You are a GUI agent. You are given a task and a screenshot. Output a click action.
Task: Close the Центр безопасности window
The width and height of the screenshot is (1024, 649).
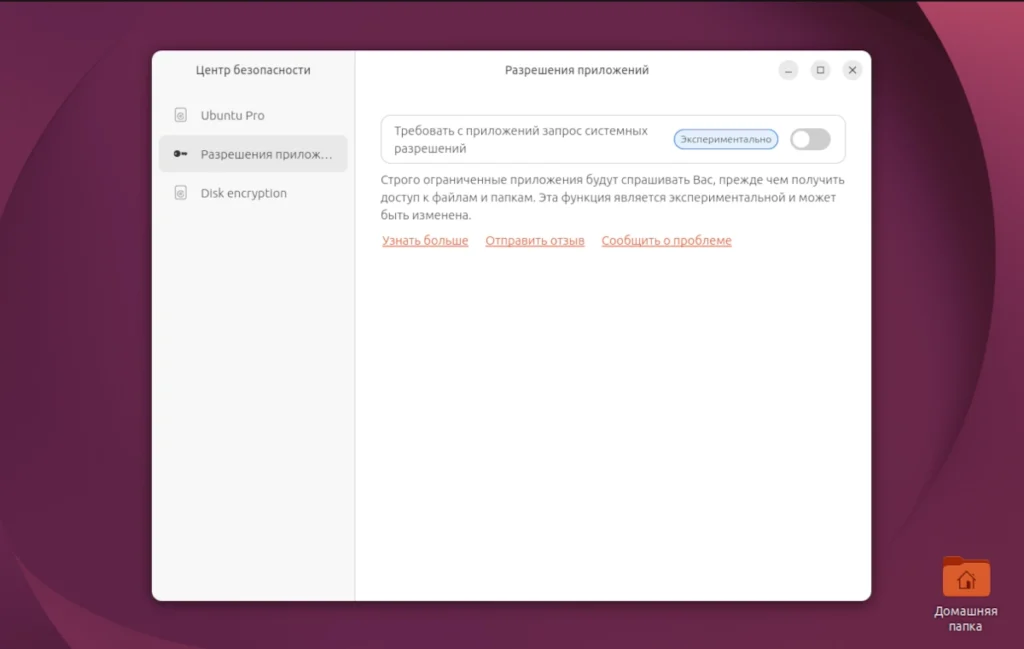(852, 70)
